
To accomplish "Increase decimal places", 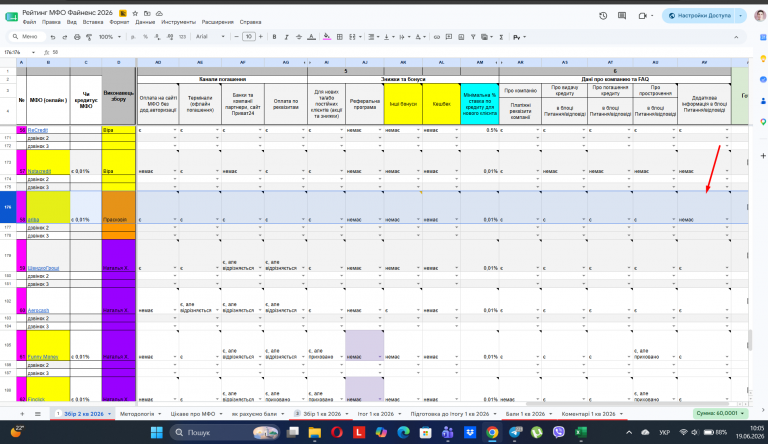I will tap(170, 37).
